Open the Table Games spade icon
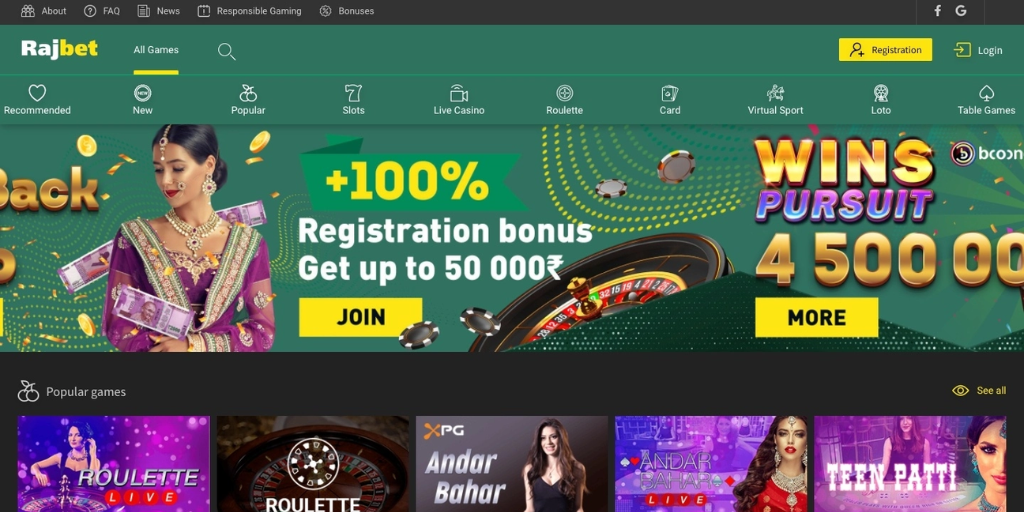The height and width of the screenshot is (512, 1024). [986, 93]
